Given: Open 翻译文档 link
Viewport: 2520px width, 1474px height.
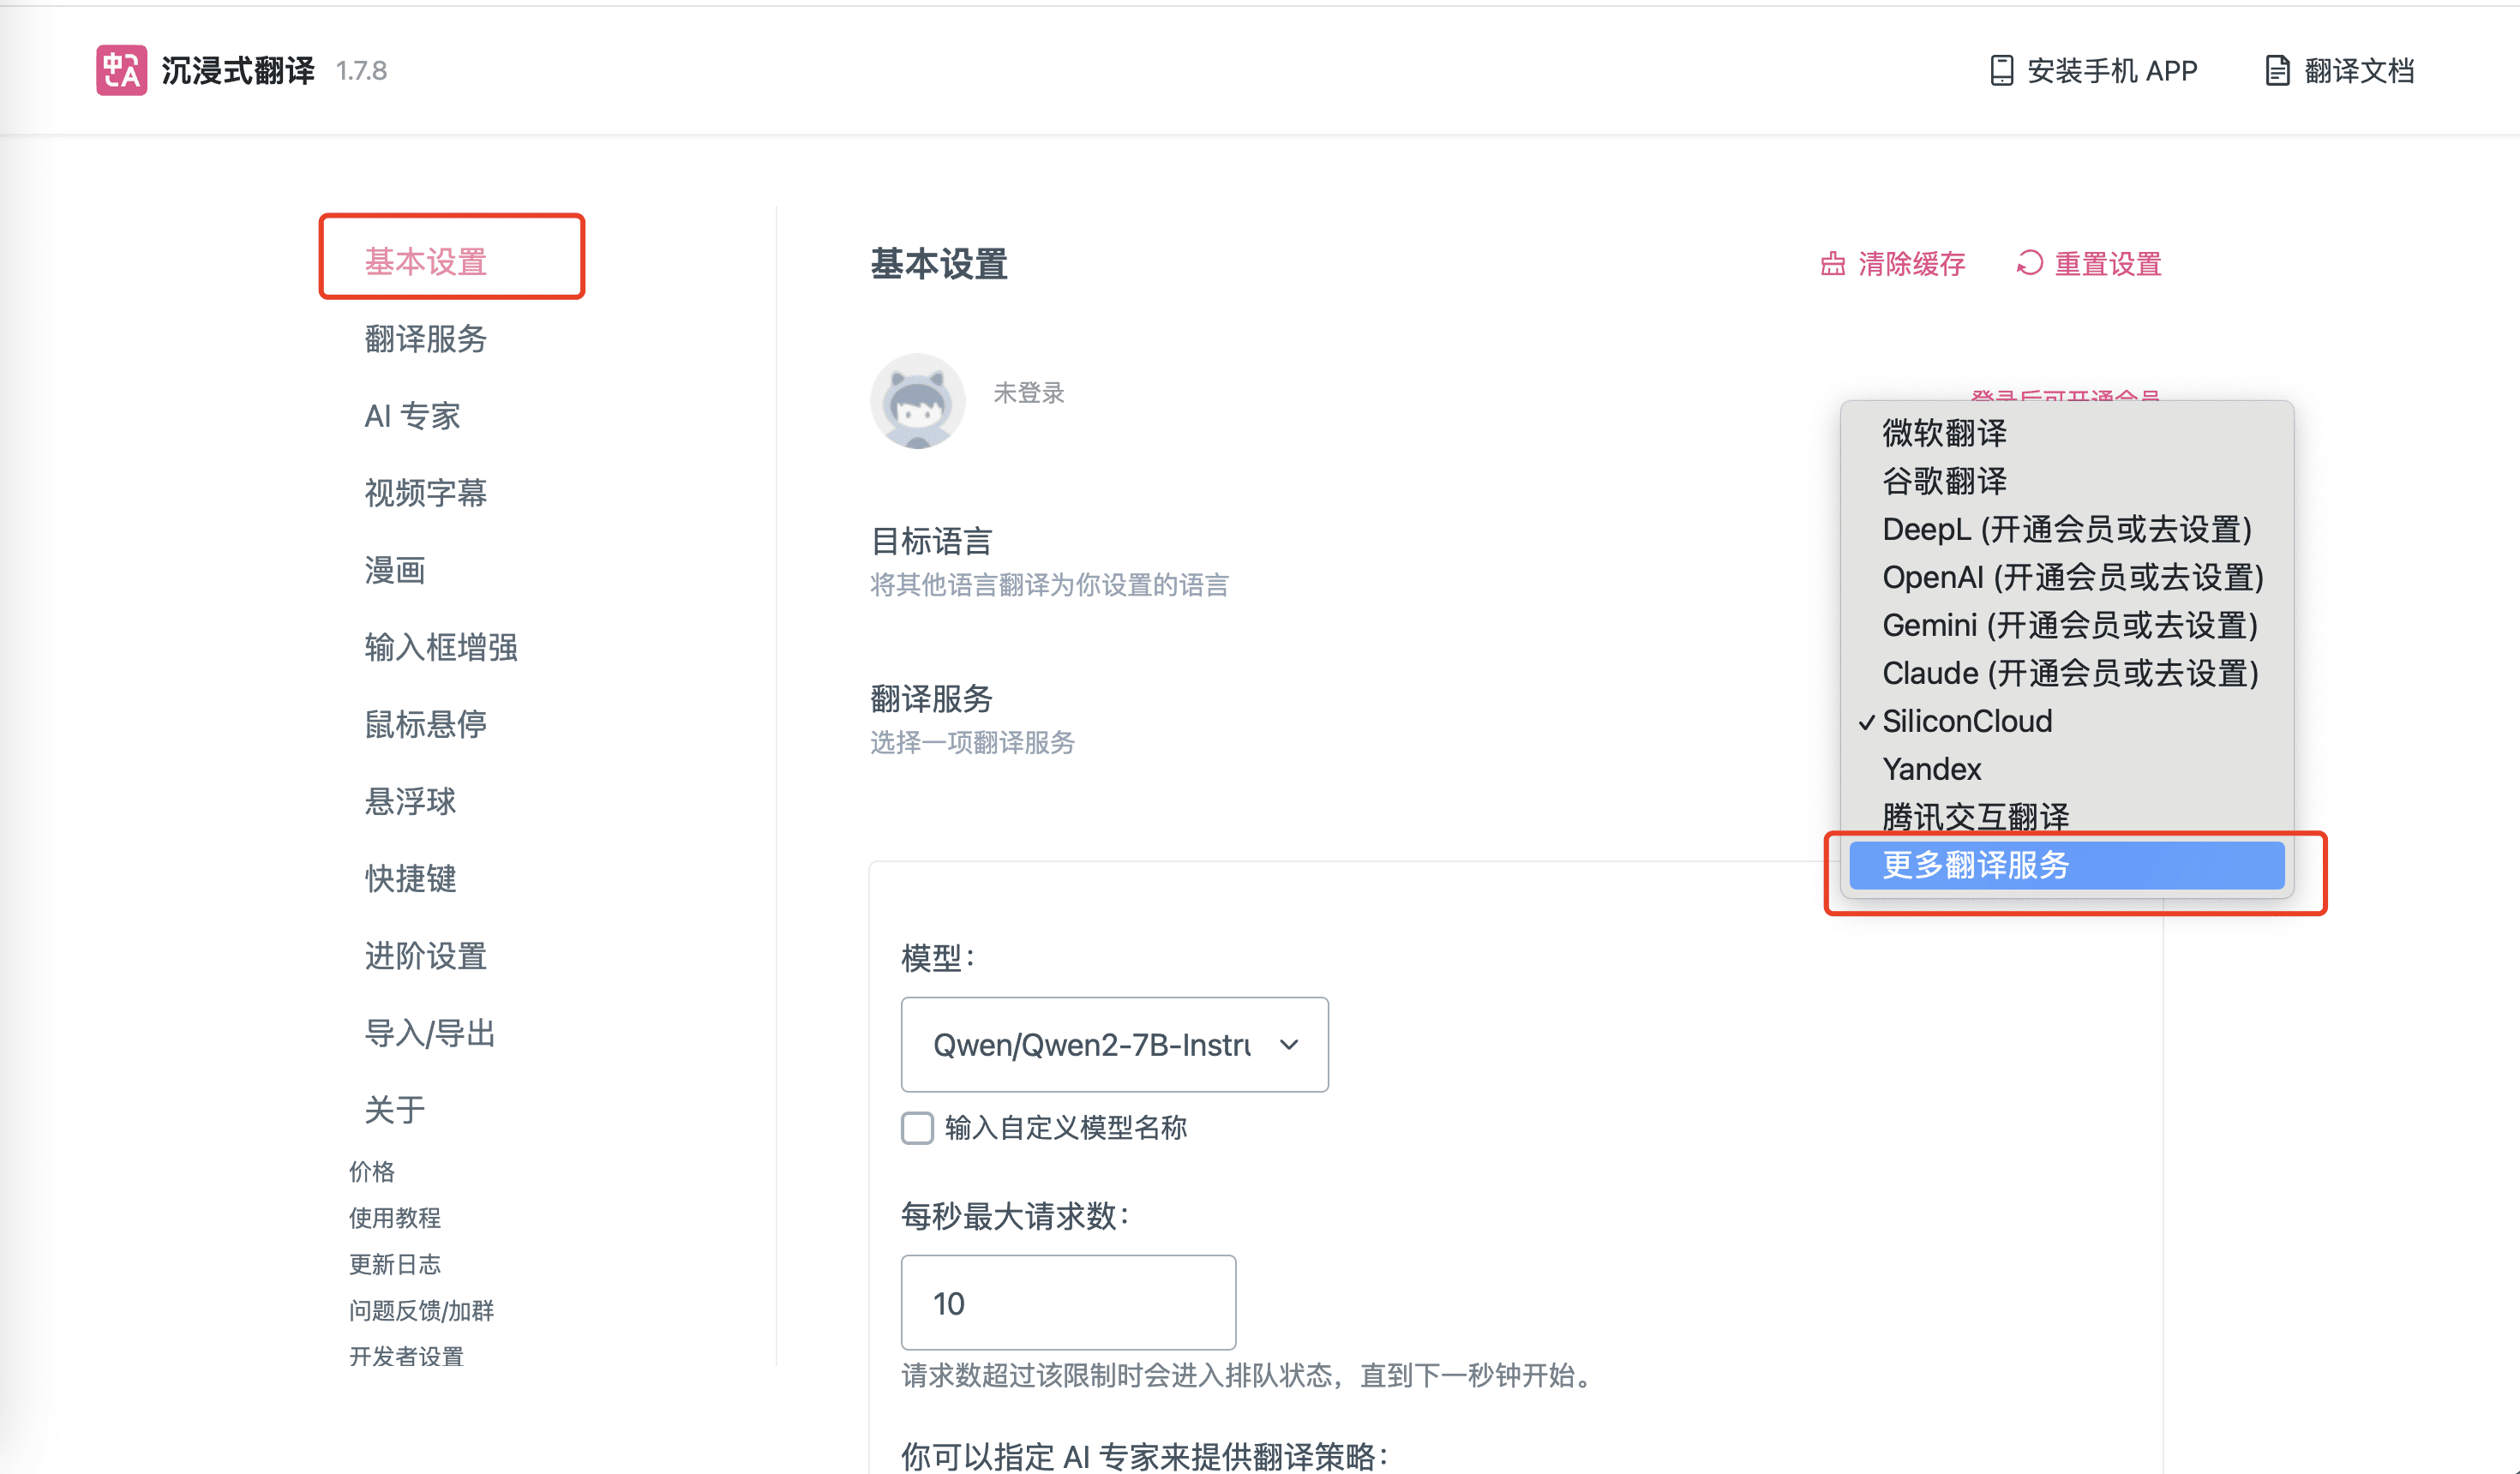Looking at the screenshot, I should tap(2339, 70).
